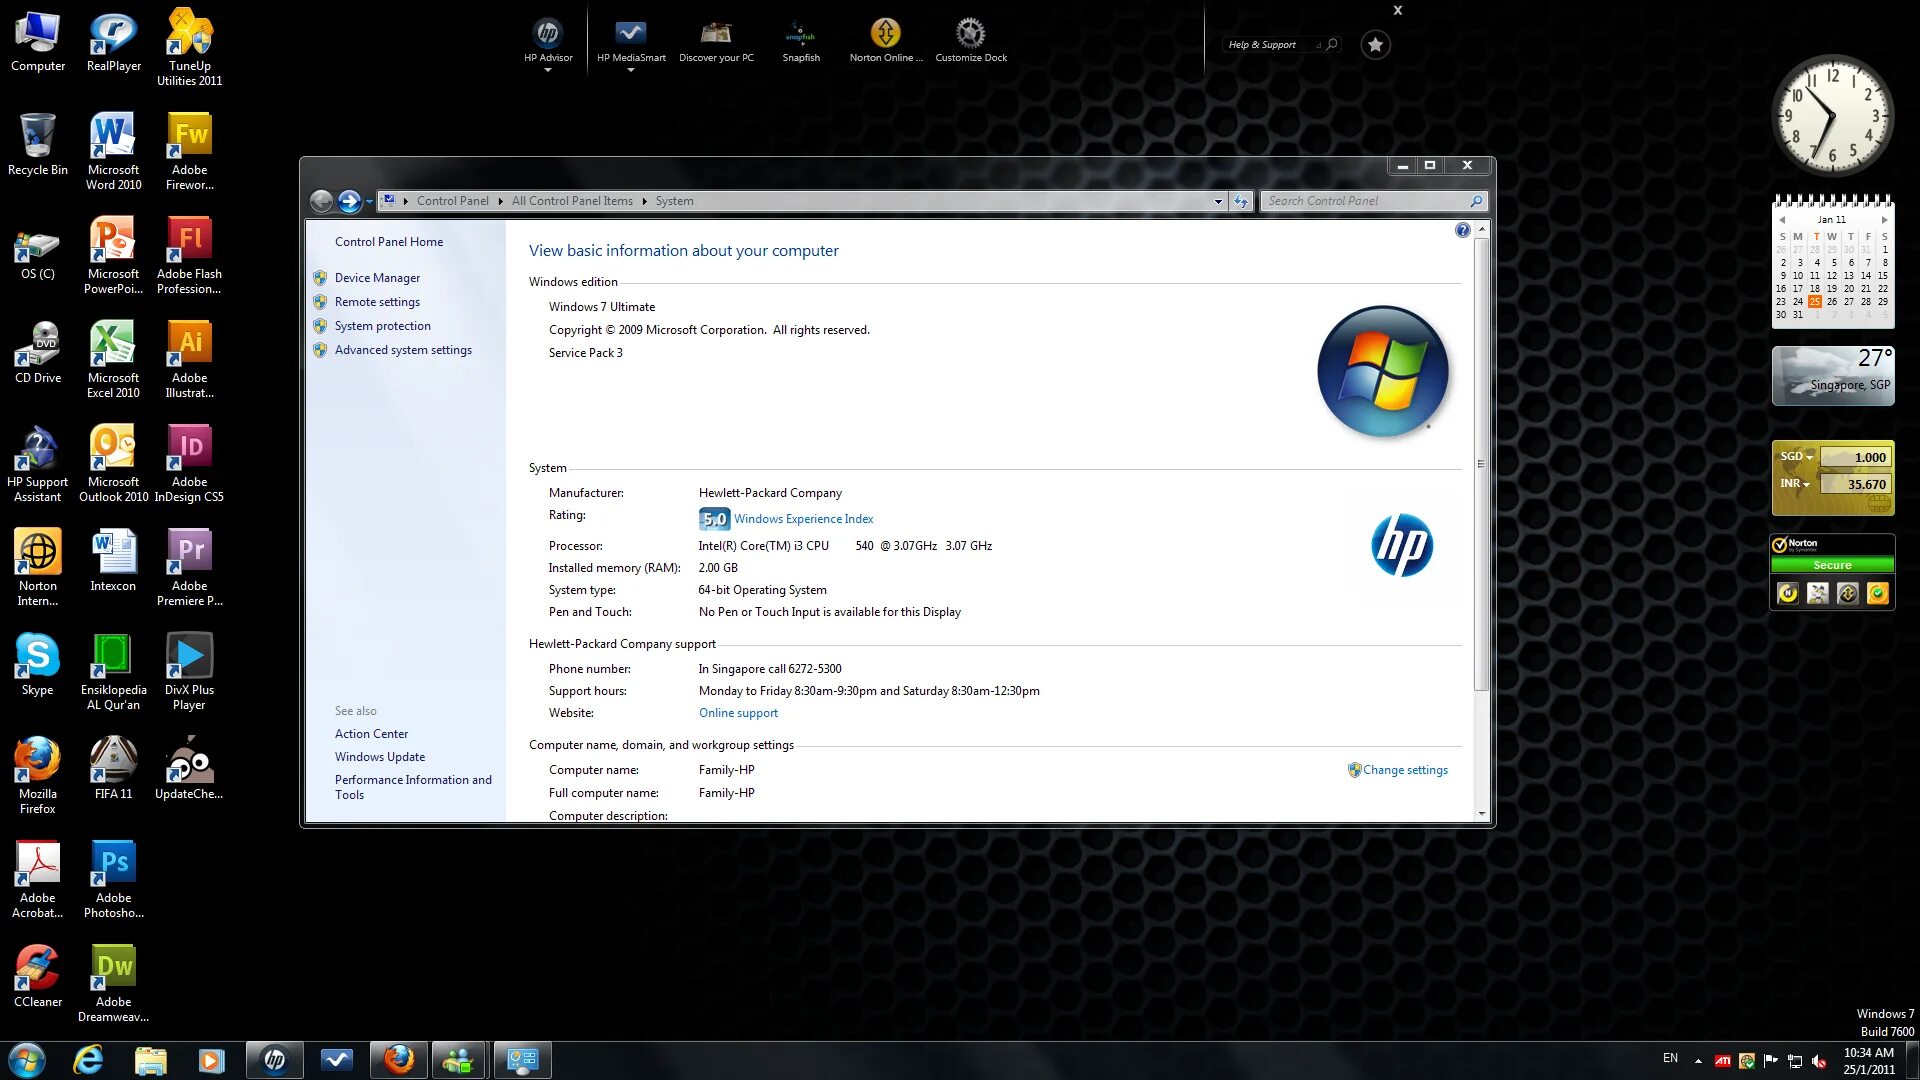The image size is (1920, 1080).
Task: Go to next month in calendar gadget
Action: point(1884,220)
